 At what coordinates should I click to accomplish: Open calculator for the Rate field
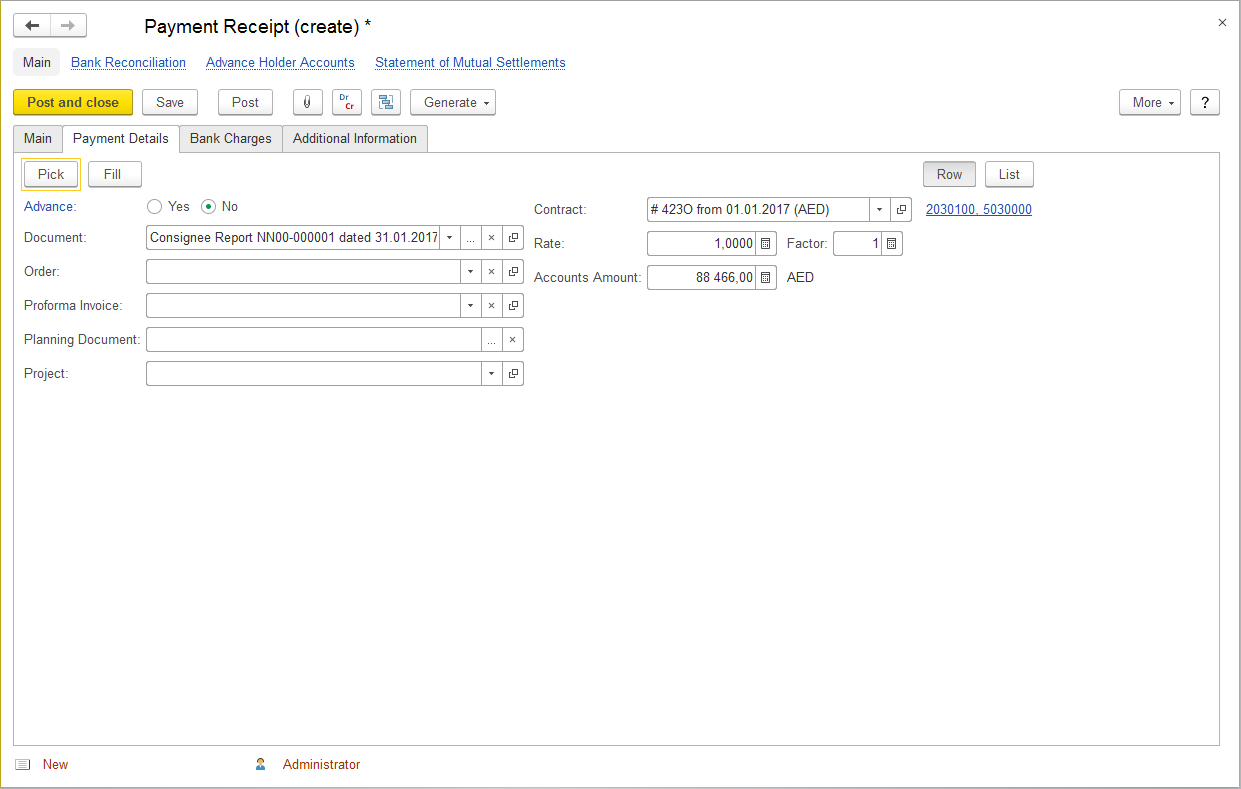765,244
